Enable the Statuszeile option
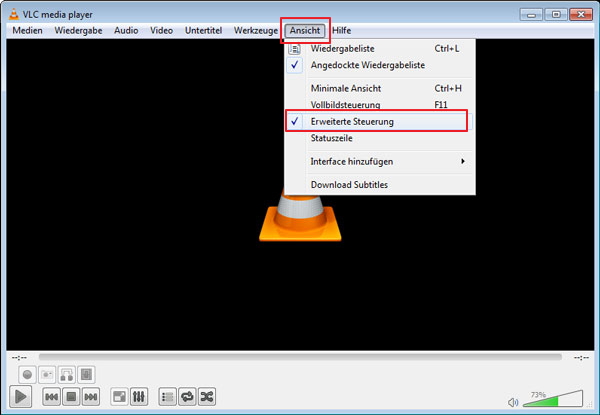The width and height of the screenshot is (600, 415). pyautogui.click(x=380, y=138)
